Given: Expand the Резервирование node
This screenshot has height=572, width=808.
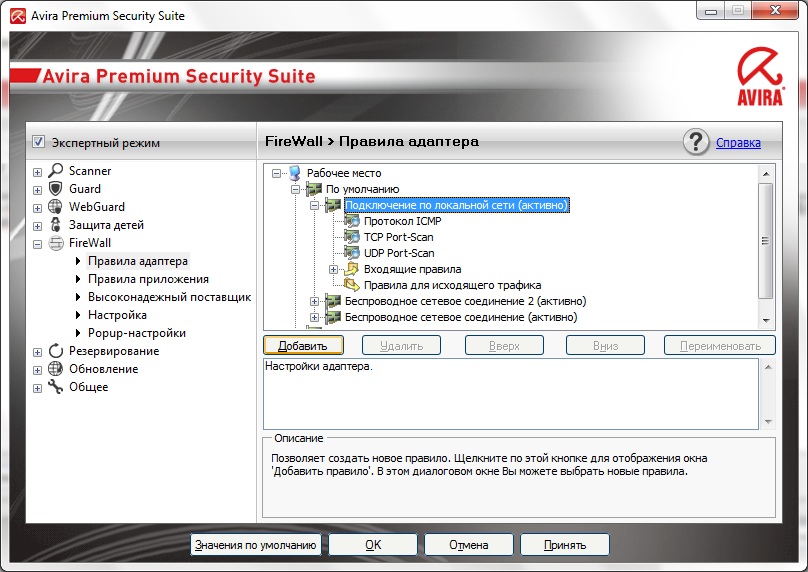Looking at the screenshot, I should click(x=37, y=352).
